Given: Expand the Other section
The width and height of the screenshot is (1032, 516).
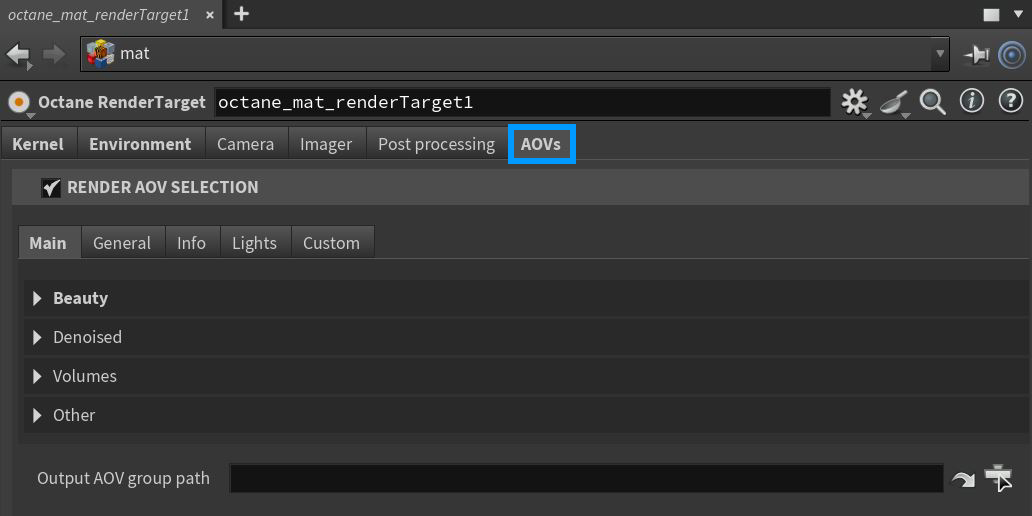Looking at the screenshot, I should point(38,415).
